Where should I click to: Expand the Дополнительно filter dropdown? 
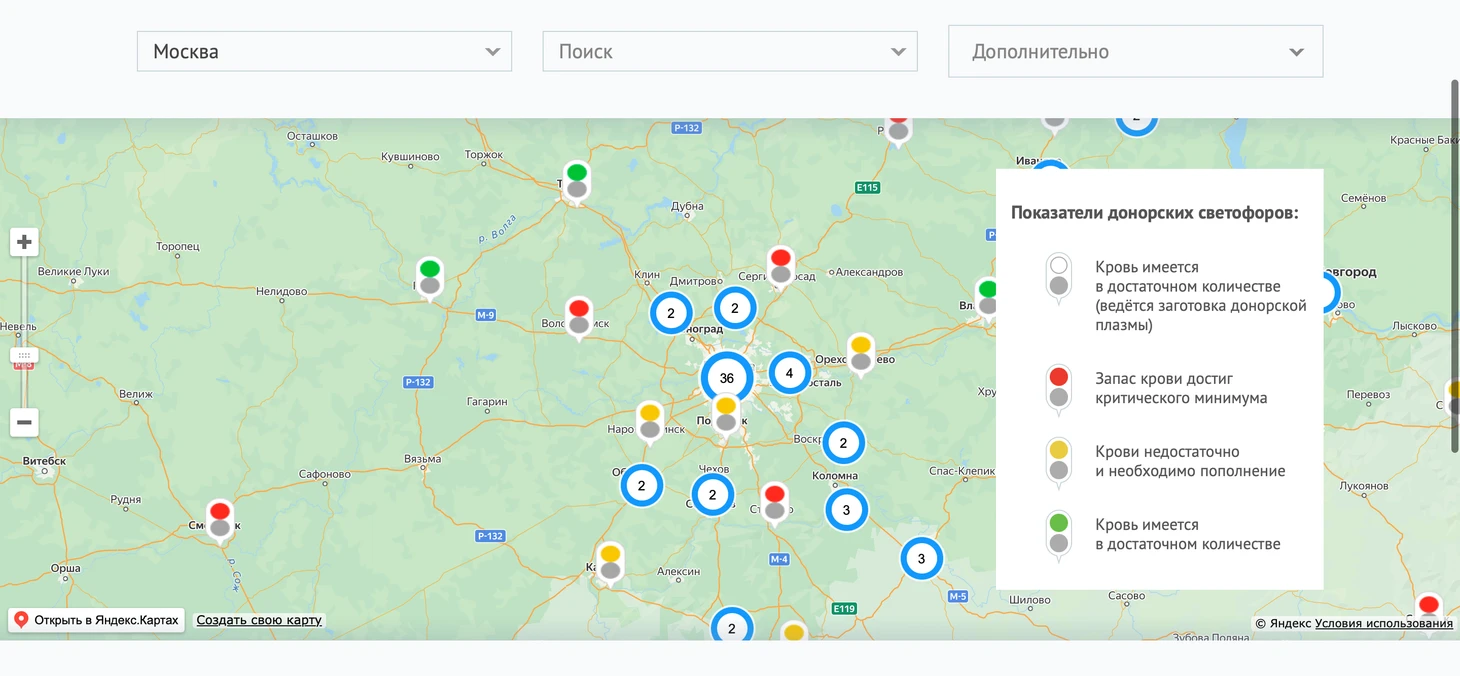(1135, 52)
